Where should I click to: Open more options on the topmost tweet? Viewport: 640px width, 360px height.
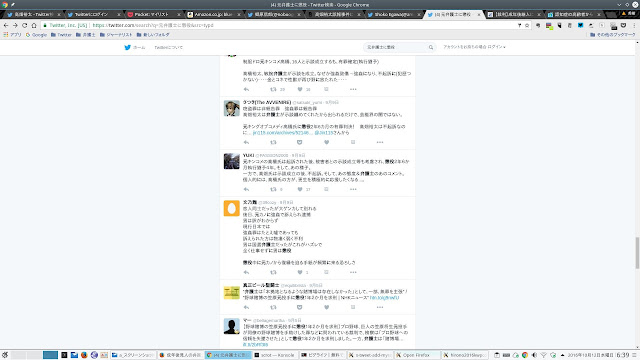pyautogui.click(x=353, y=89)
